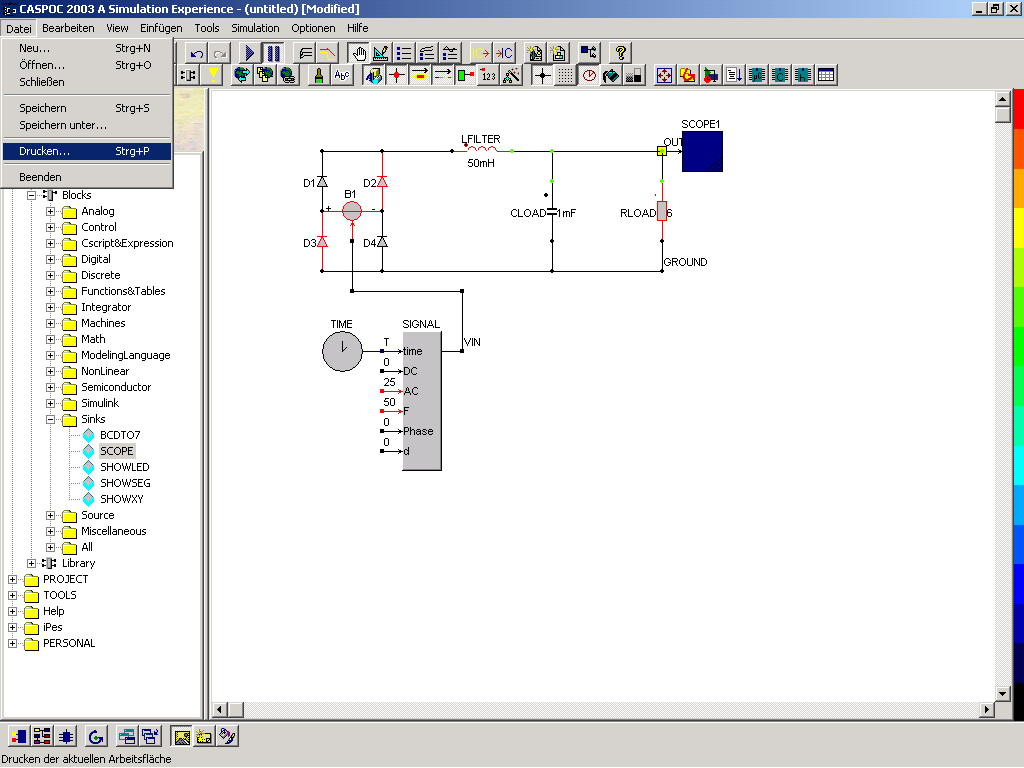Expand the Library node
Viewport: 1024px width, 768px height.
[x=31, y=563]
